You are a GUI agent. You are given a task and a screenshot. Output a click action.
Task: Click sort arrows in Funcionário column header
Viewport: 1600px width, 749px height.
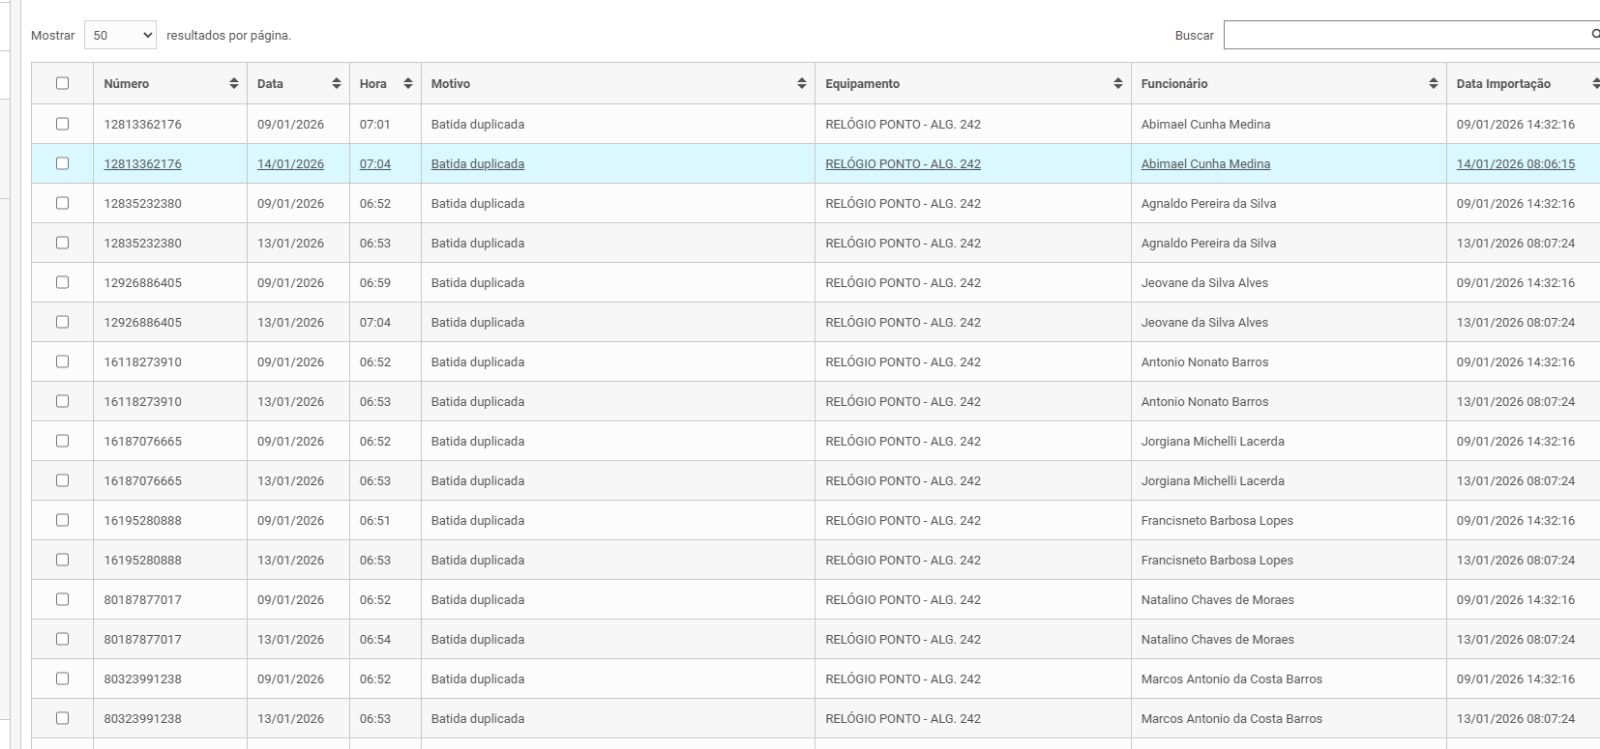tap(1433, 84)
